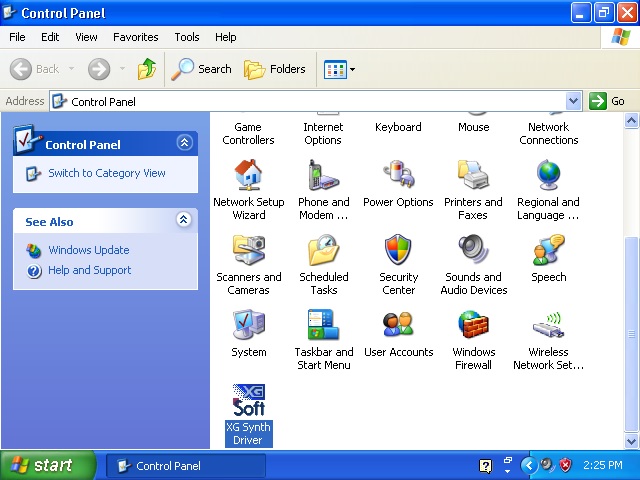Open the XG Synth Driver applet
The height and width of the screenshot is (480, 640).
248,401
